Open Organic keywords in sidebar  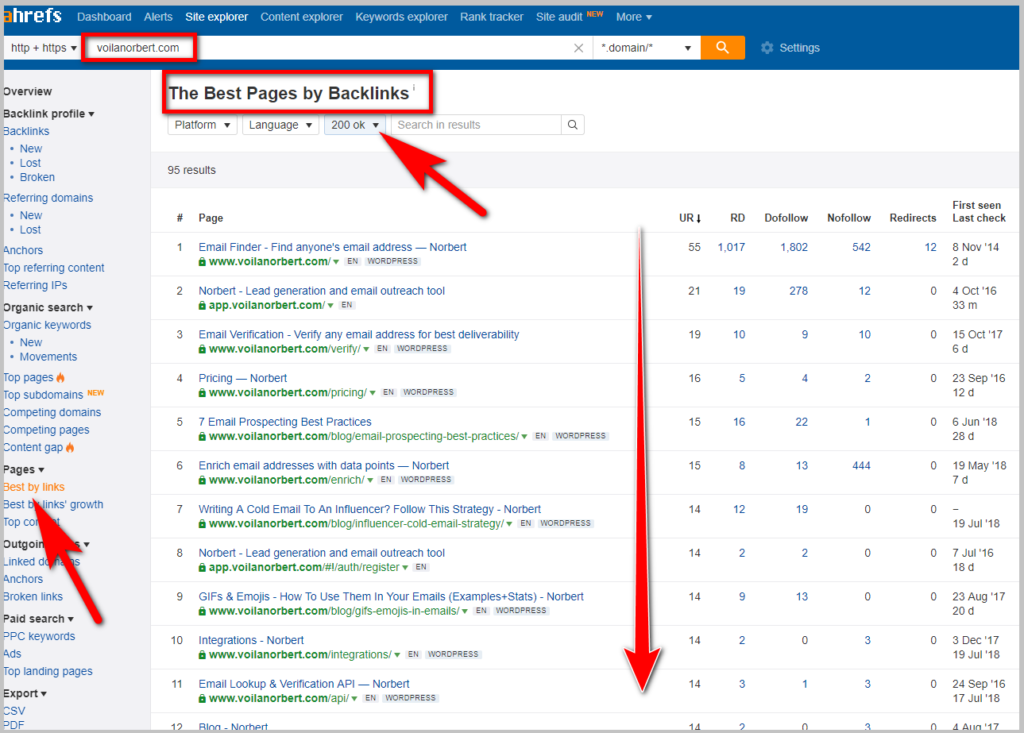[47, 325]
